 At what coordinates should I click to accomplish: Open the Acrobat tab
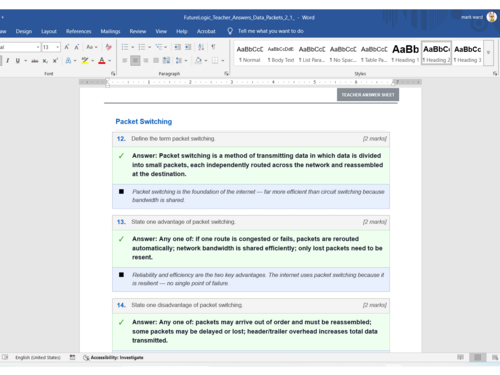[206, 31]
